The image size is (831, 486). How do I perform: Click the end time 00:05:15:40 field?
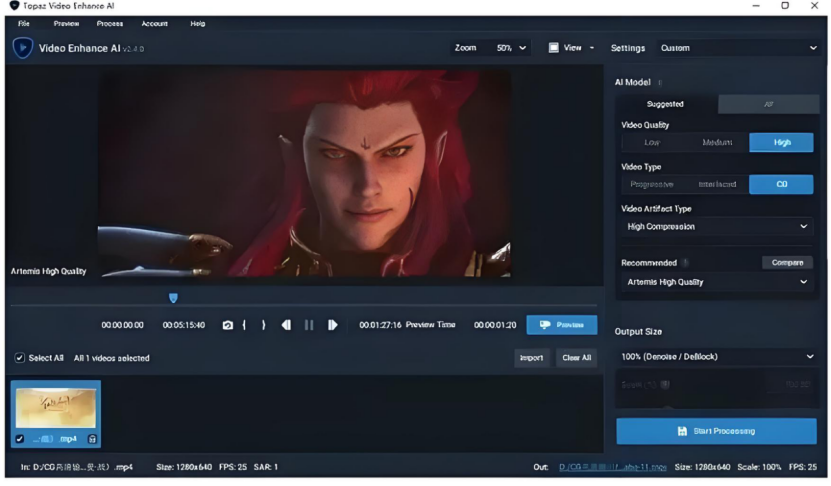(184, 325)
